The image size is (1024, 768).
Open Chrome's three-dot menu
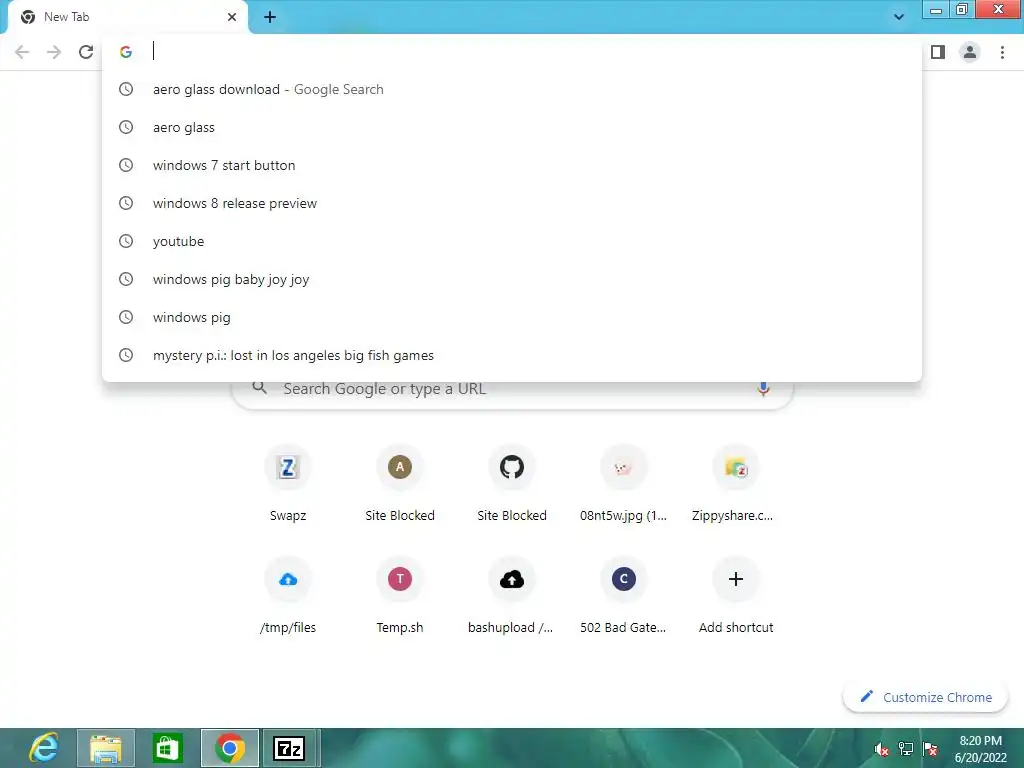[x=1002, y=52]
